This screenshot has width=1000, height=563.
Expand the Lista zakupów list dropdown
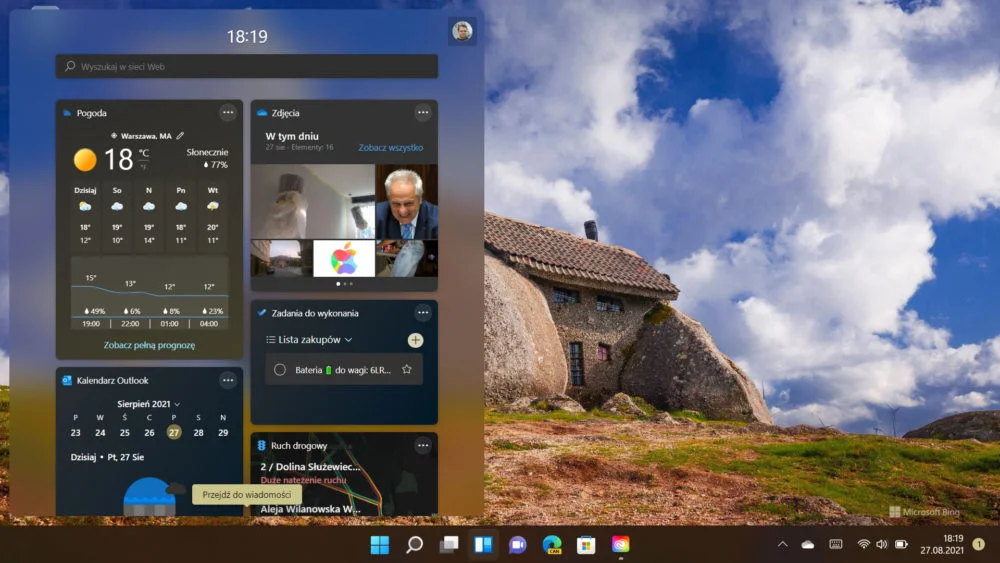pyautogui.click(x=309, y=340)
